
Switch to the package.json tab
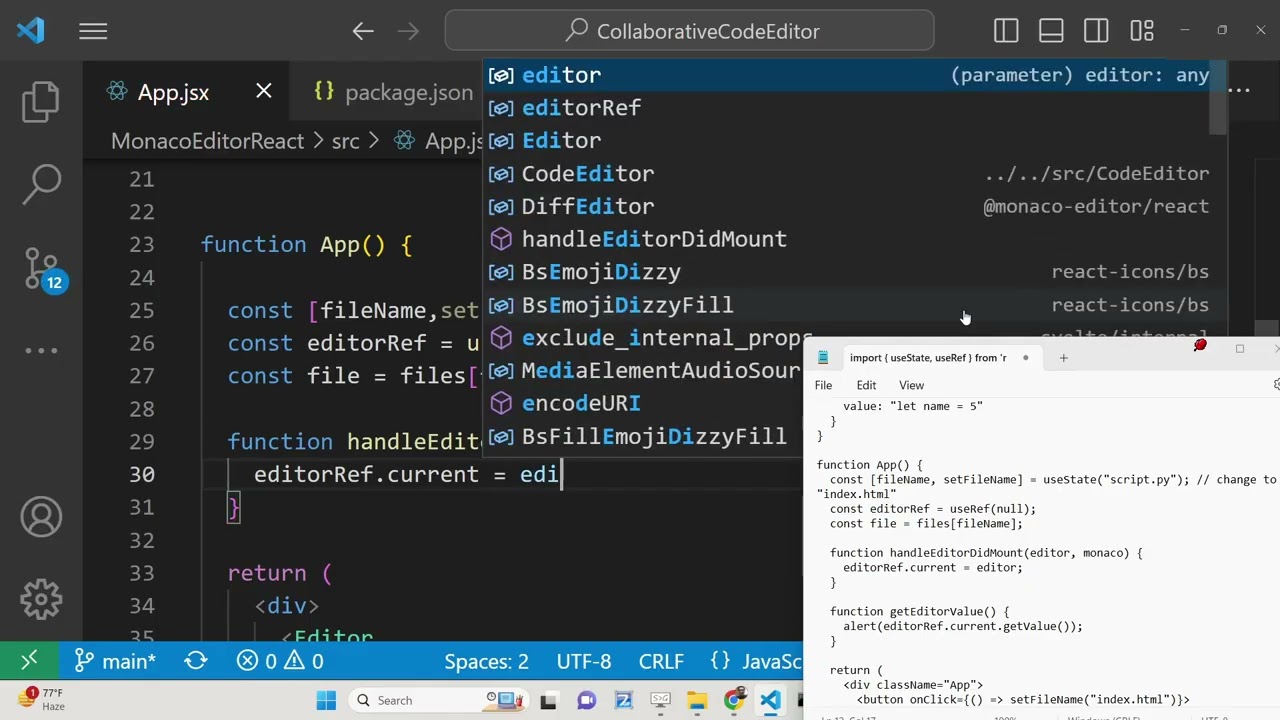click(x=393, y=92)
